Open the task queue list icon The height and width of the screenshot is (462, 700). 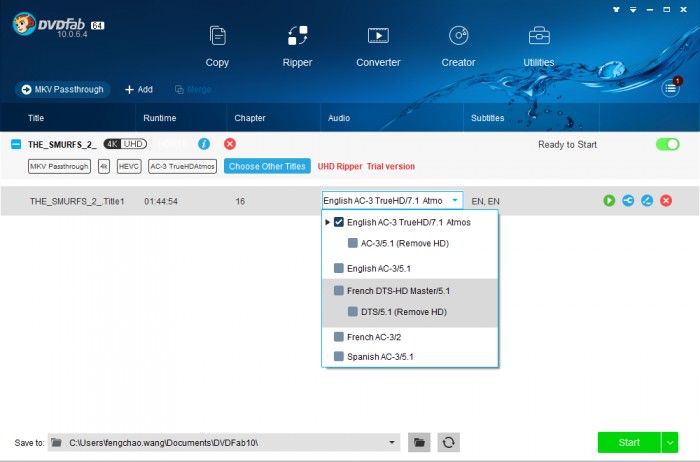tap(671, 88)
